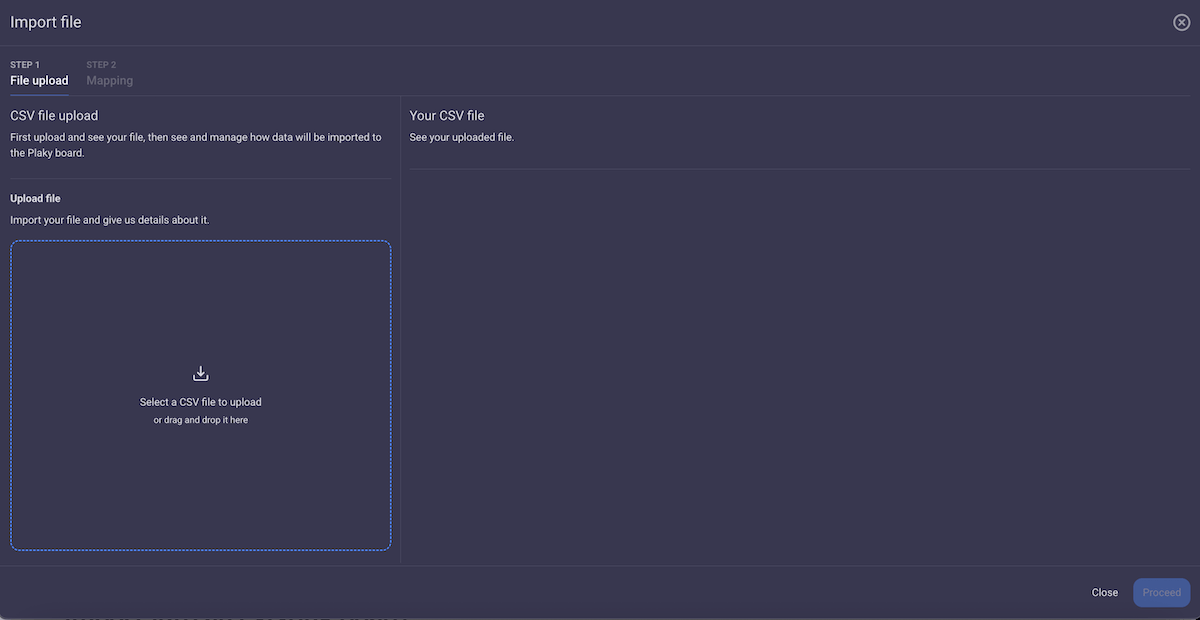This screenshot has height=620, width=1200.
Task: Click the Proceed button
Action: pos(1161,592)
